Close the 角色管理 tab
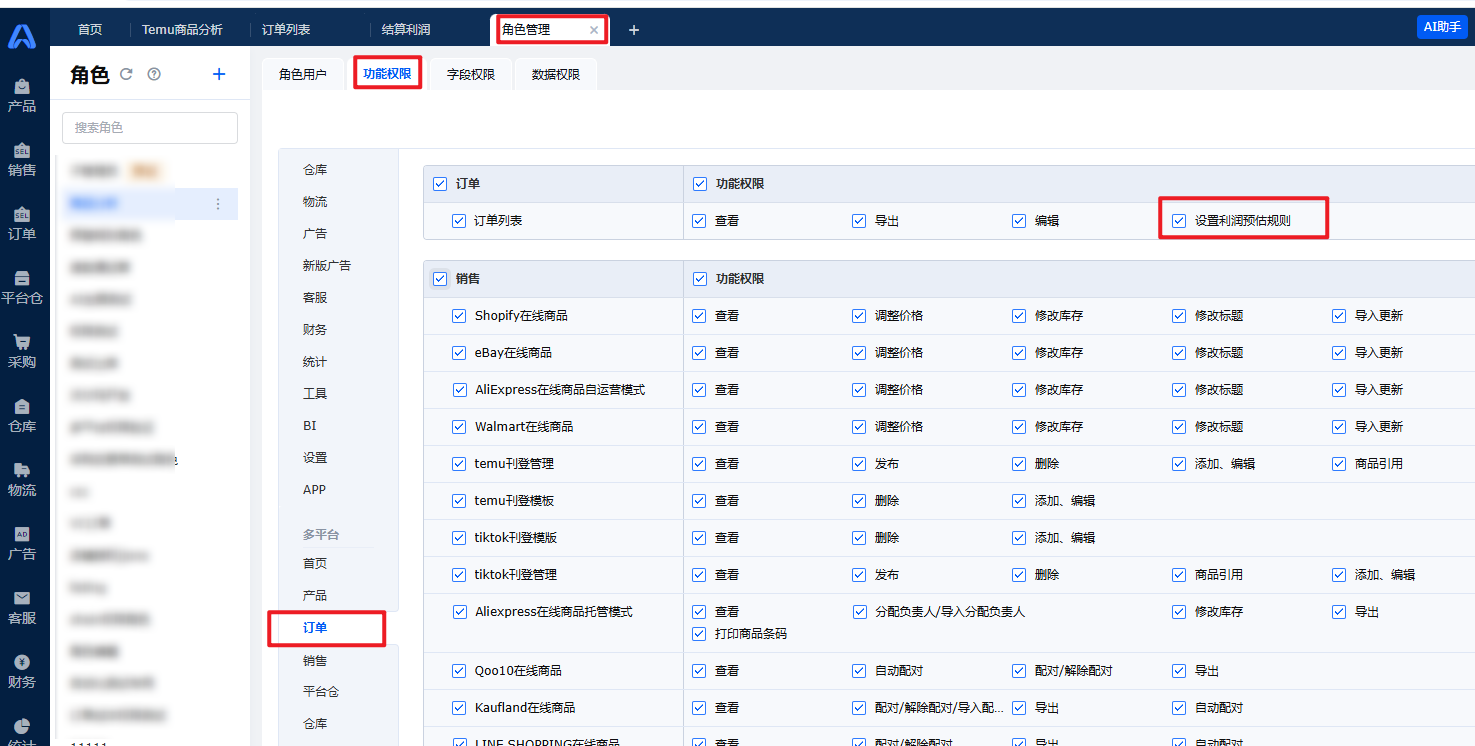Screen dimensions: 1475x746 (x=594, y=30)
